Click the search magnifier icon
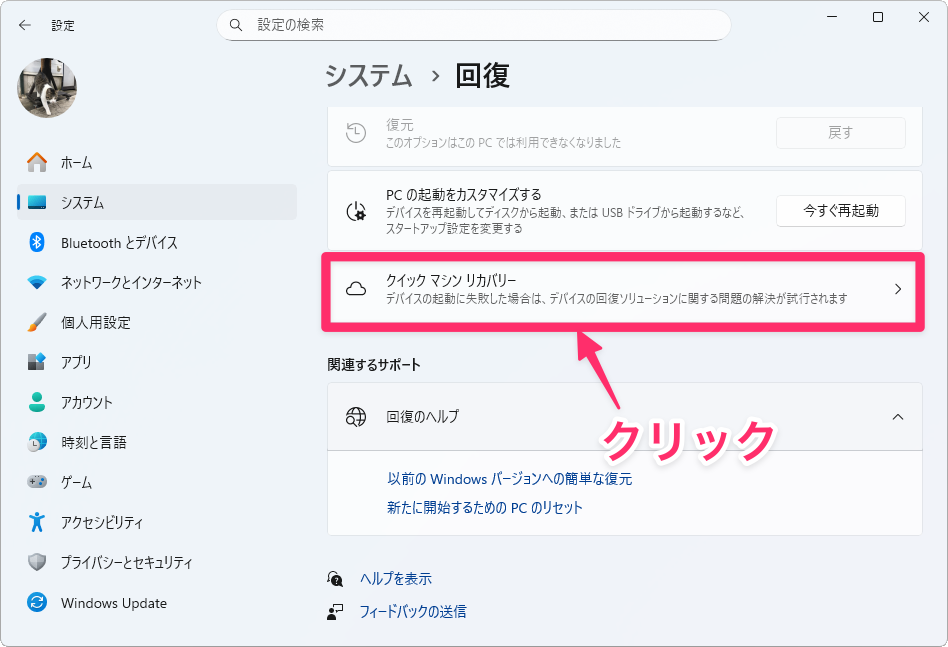Screen dimensions: 948x647 [236, 25]
